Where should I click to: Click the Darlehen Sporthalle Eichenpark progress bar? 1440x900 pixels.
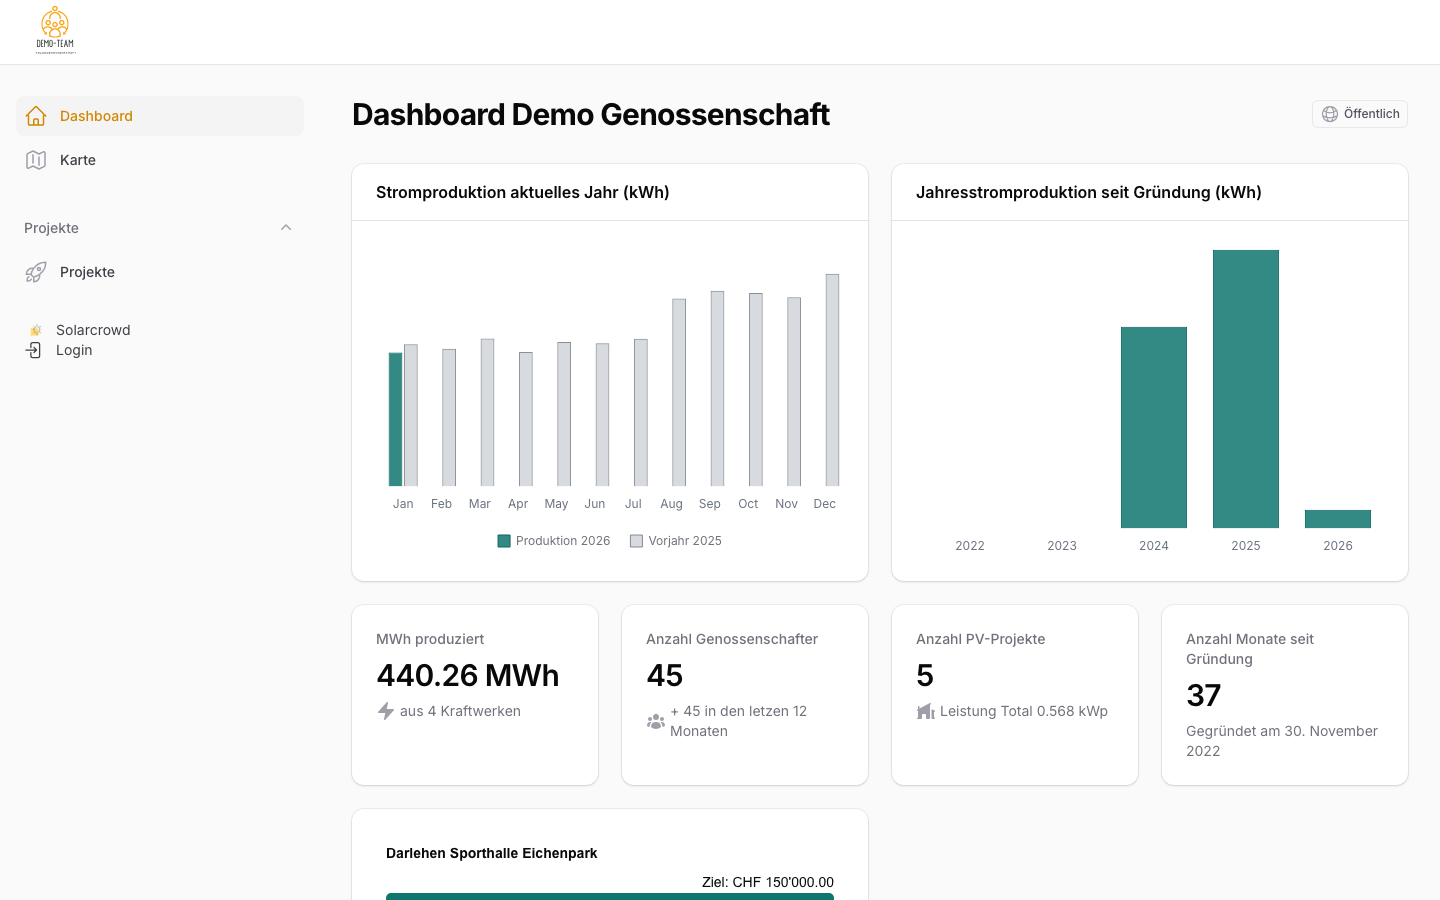[610, 896]
